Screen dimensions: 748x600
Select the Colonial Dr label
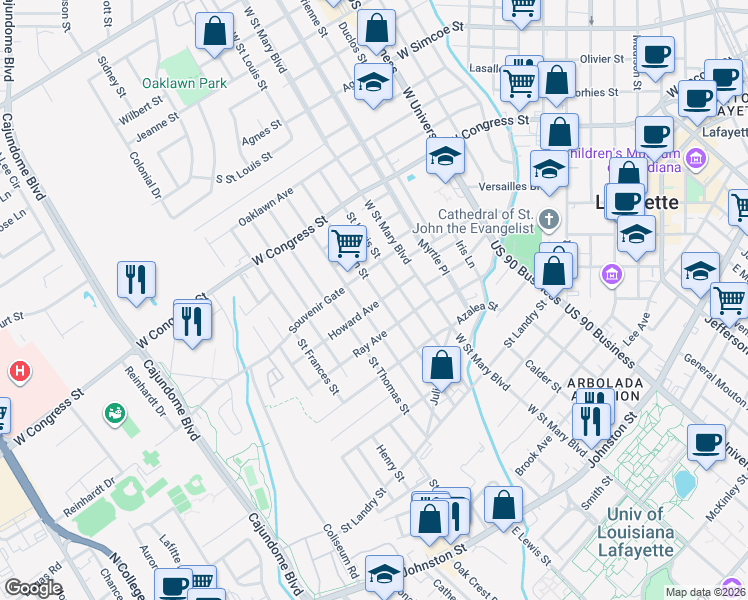pos(145,175)
